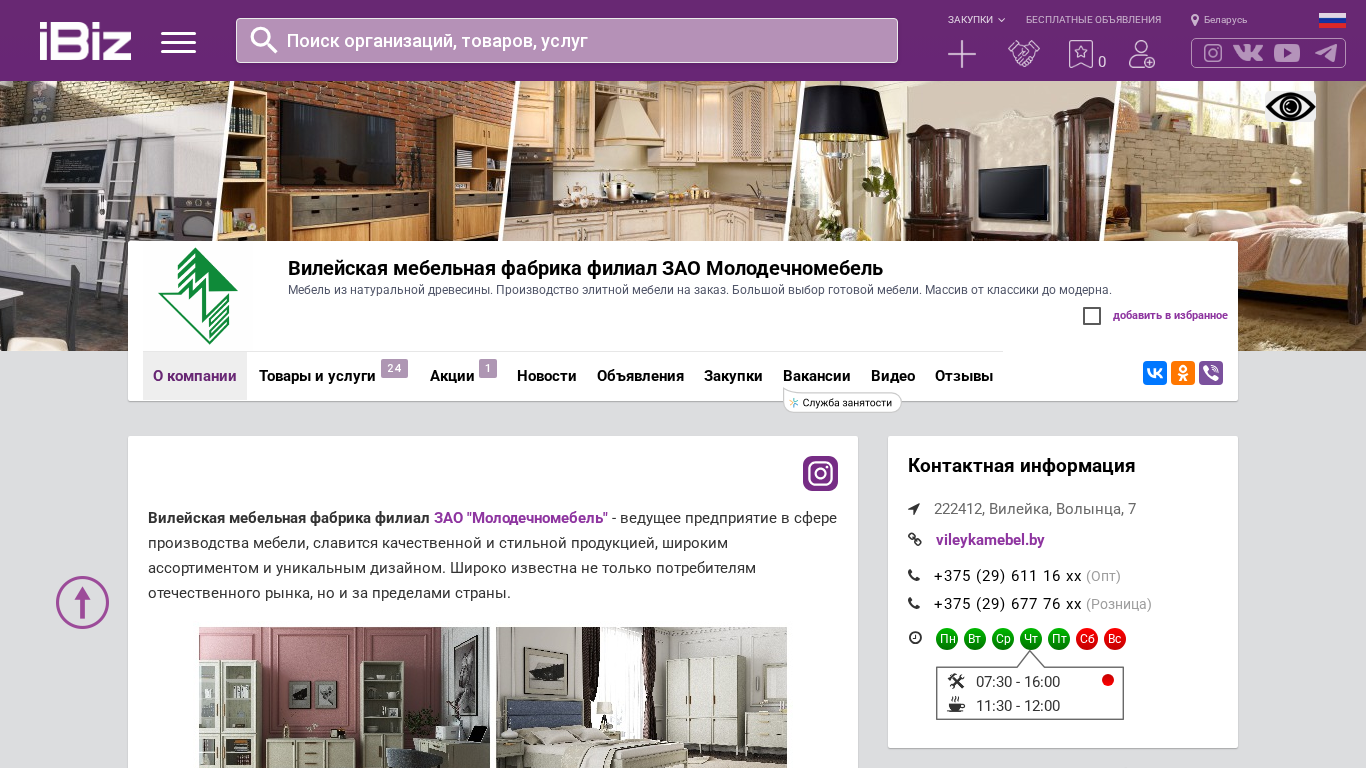Switch language via Russian flag
This screenshot has height=768, width=1366.
click(x=1332, y=20)
